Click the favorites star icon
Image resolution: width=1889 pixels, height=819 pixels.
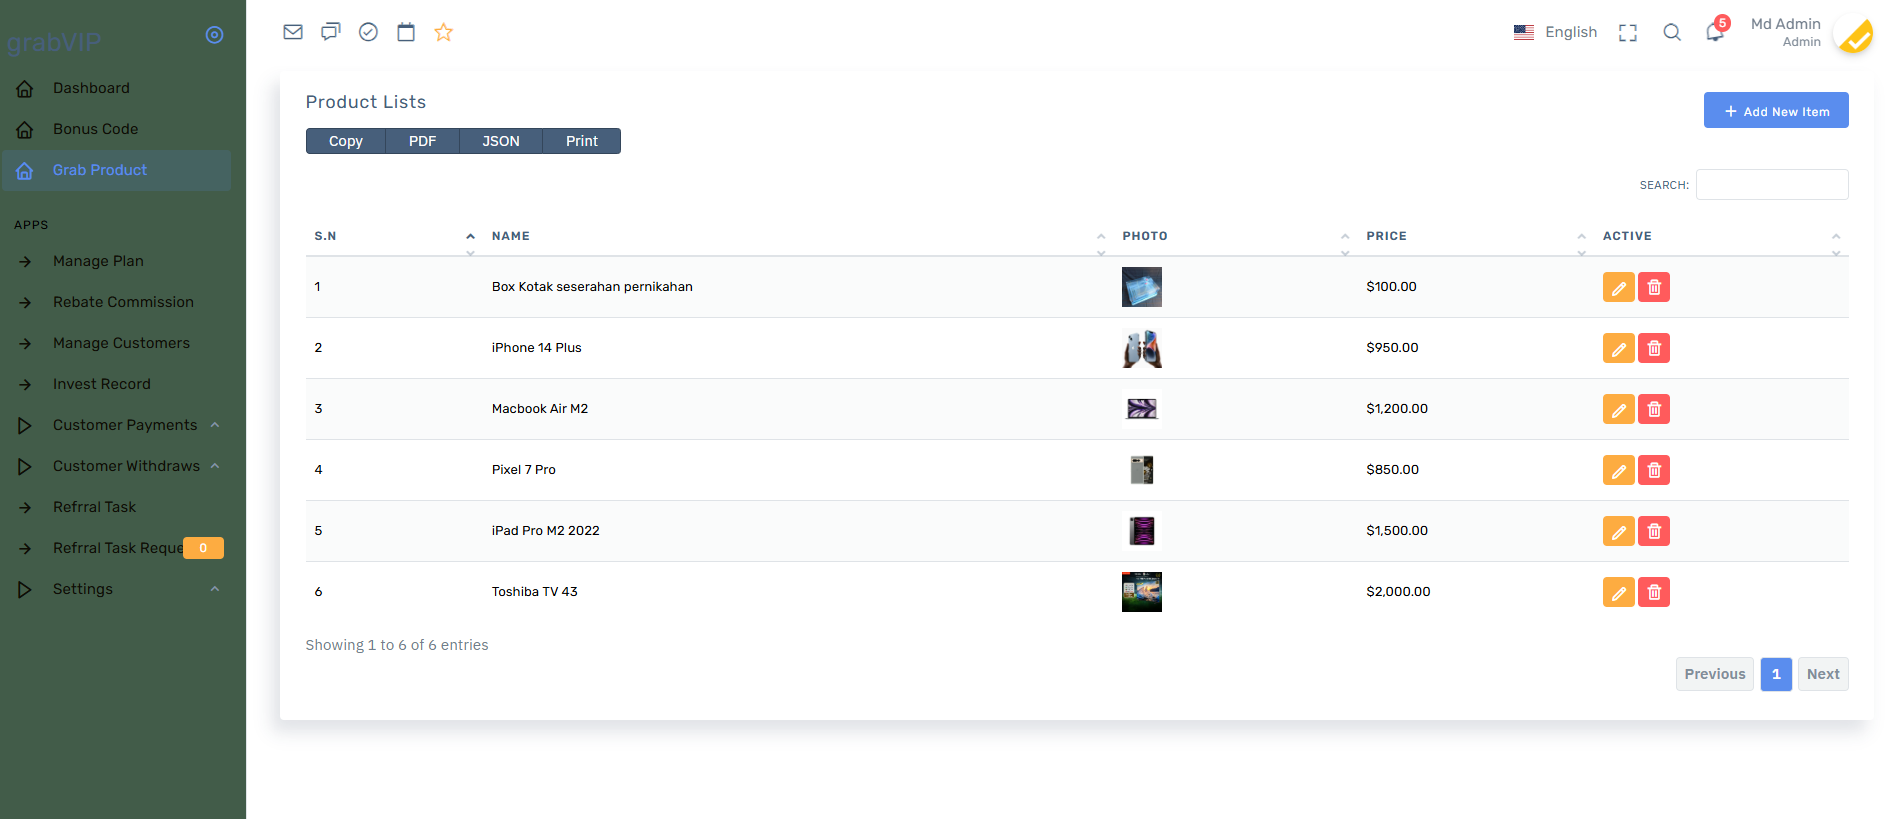(444, 32)
